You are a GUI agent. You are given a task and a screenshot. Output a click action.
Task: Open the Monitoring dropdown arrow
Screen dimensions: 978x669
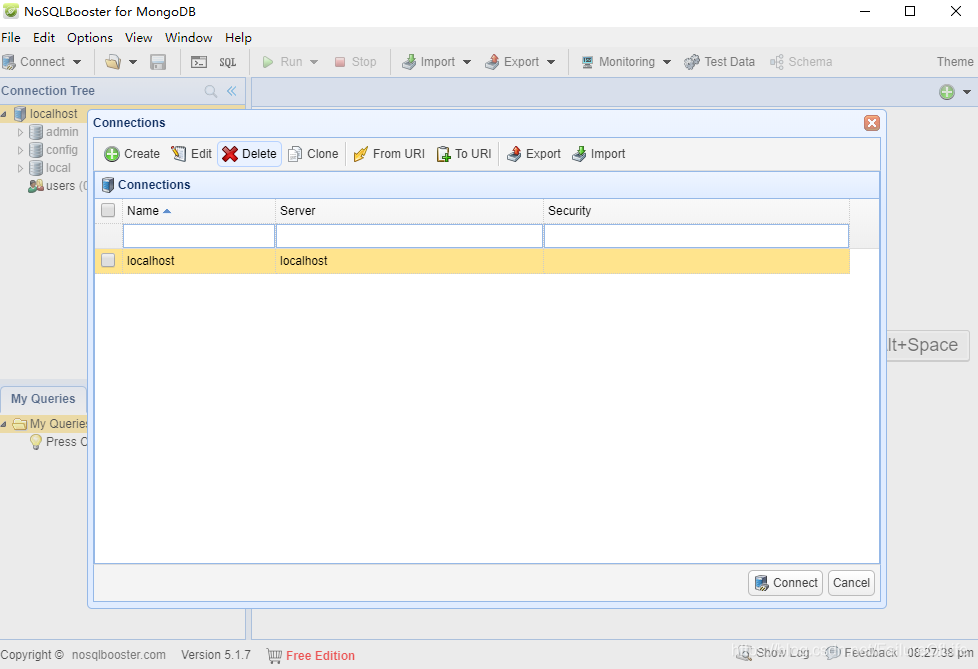[667, 62]
